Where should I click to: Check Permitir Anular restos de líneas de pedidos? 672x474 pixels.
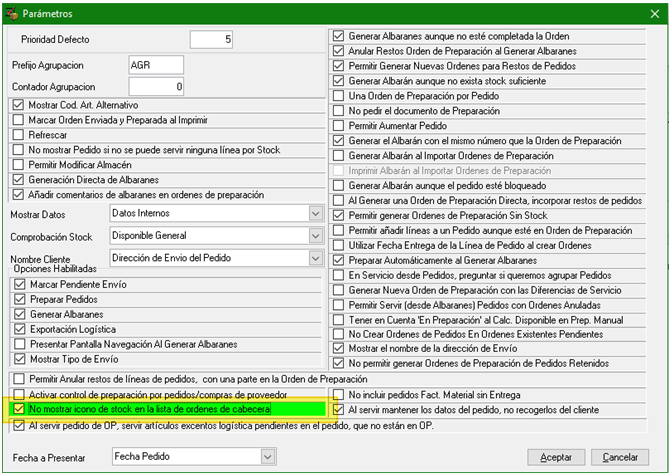coord(19,379)
